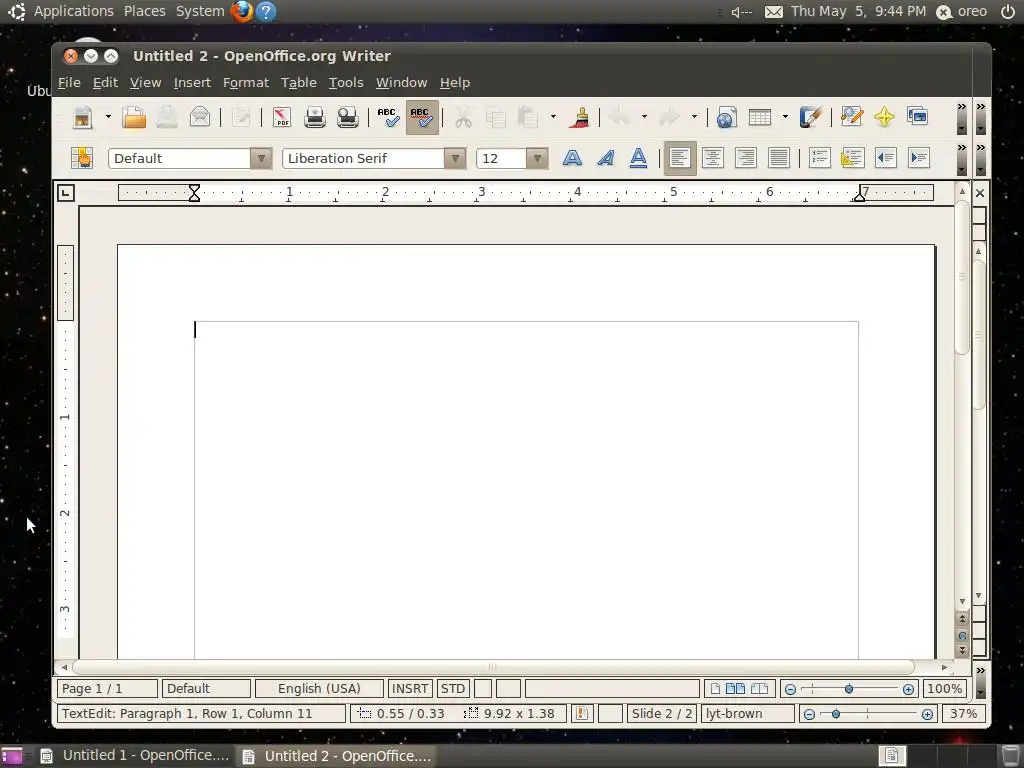Toggle Justified alignment button
This screenshot has height=768, width=1024.
point(778,158)
